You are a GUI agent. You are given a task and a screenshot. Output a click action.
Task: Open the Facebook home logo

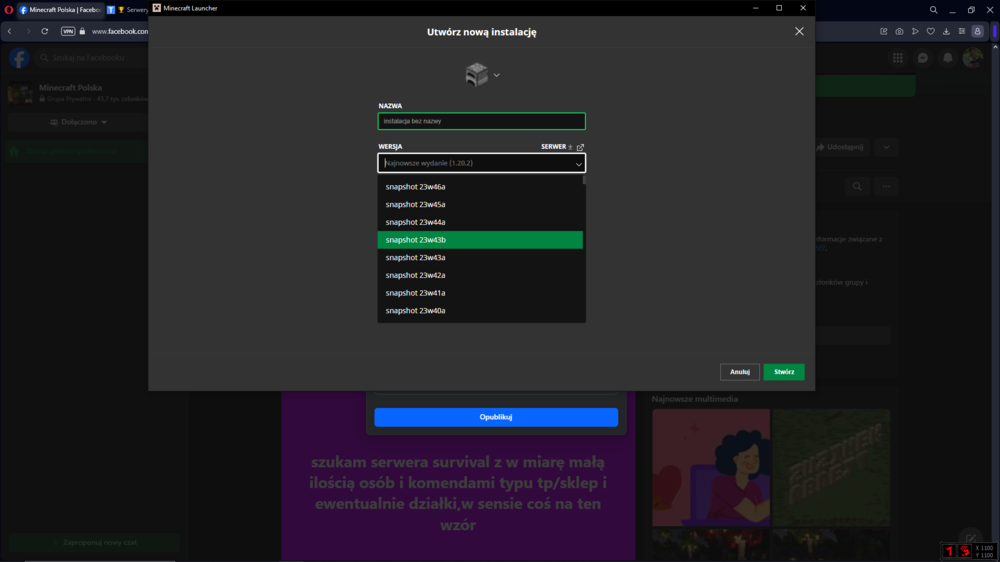(x=19, y=58)
